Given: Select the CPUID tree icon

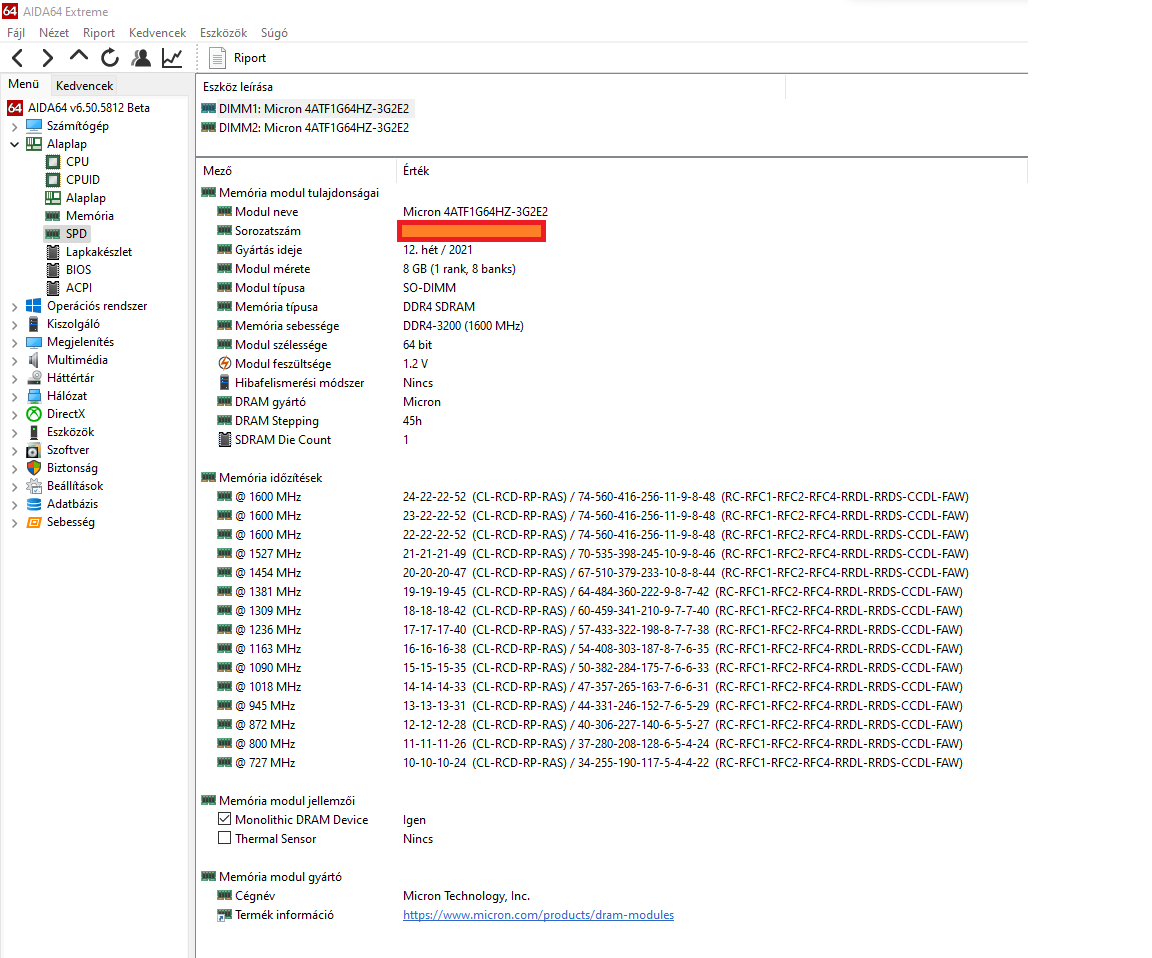Looking at the screenshot, I should point(53,180).
